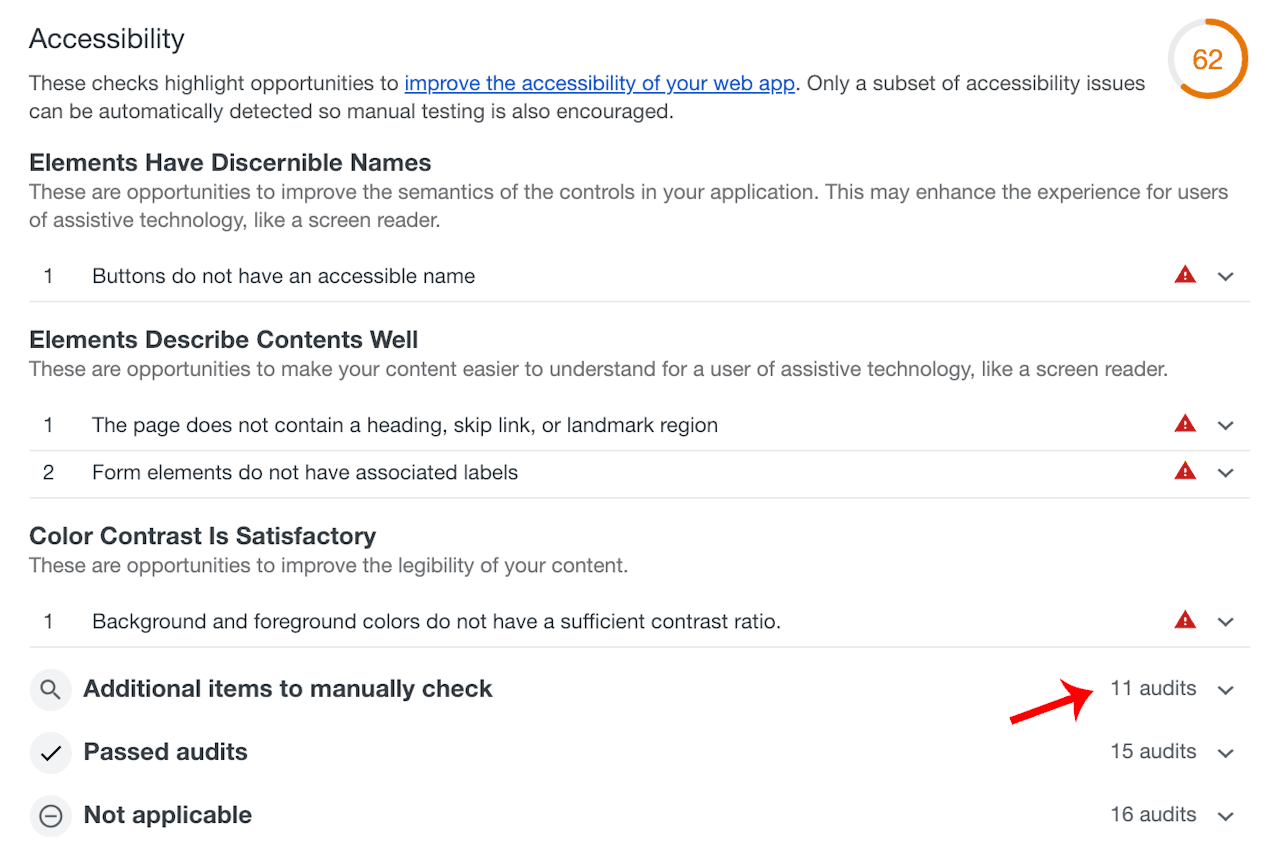Click warning icon for form labels audit

click(x=1185, y=471)
